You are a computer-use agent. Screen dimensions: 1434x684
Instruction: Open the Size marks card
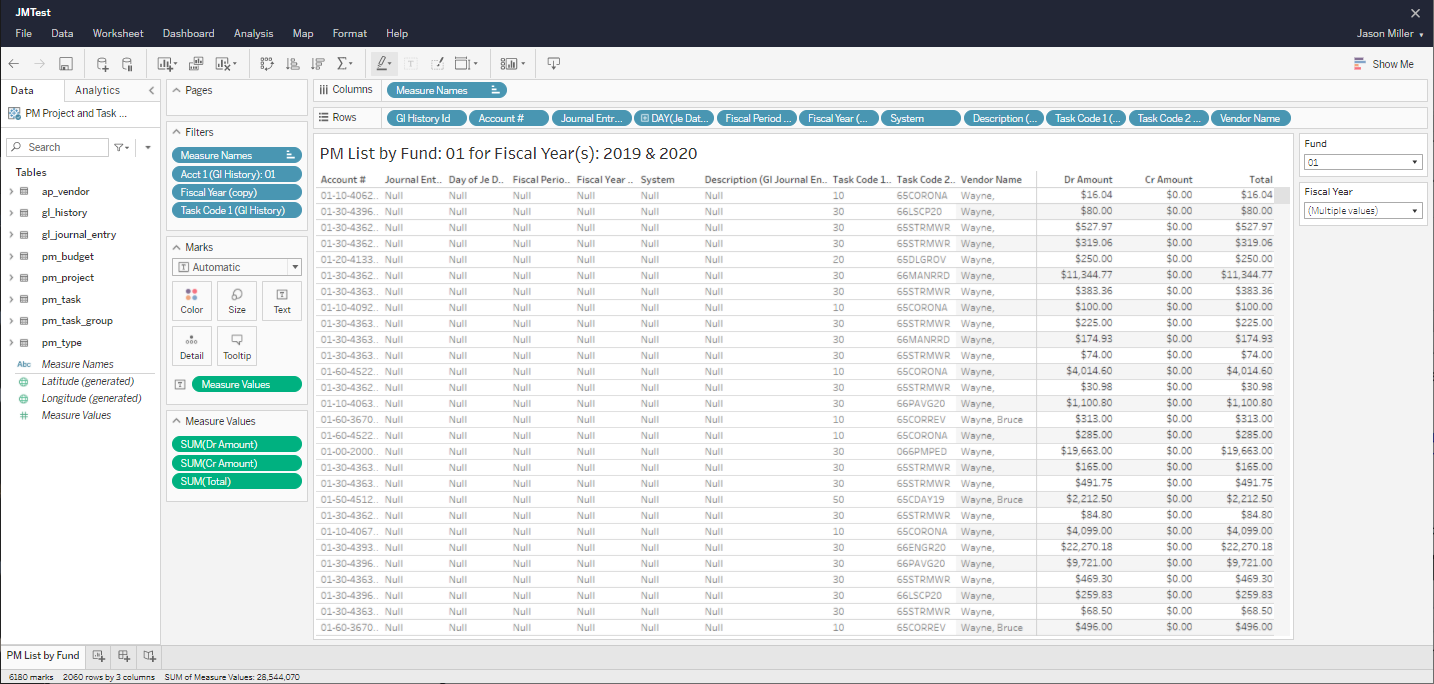[237, 301]
